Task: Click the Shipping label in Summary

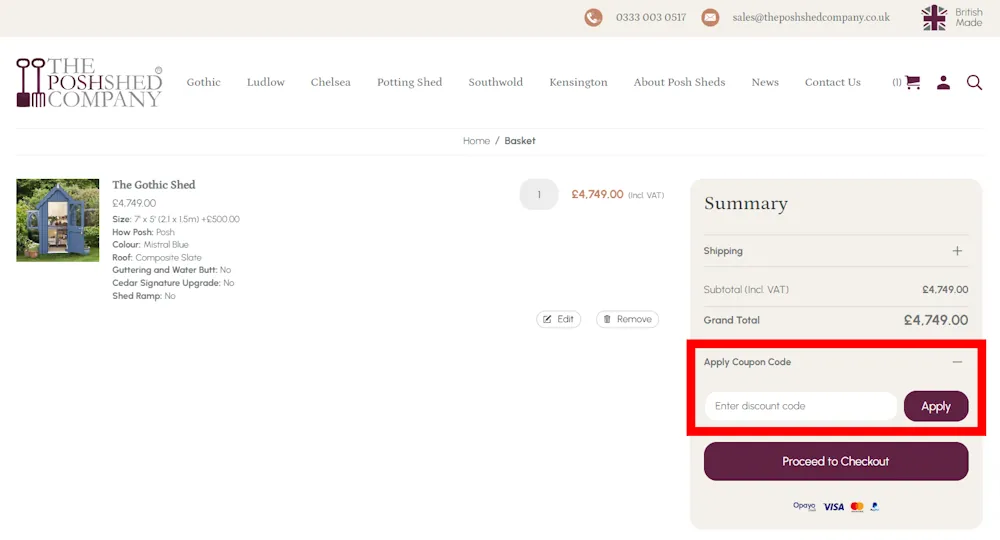Action: (x=723, y=251)
